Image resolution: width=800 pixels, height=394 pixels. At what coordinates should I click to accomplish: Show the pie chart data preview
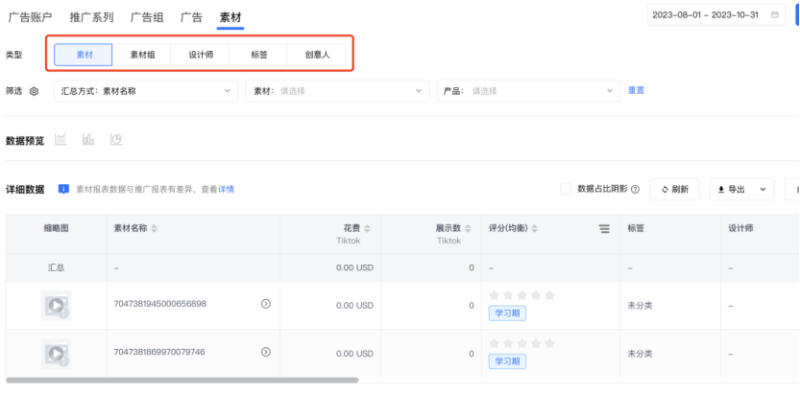pyautogui.click(x=116, y=139)
